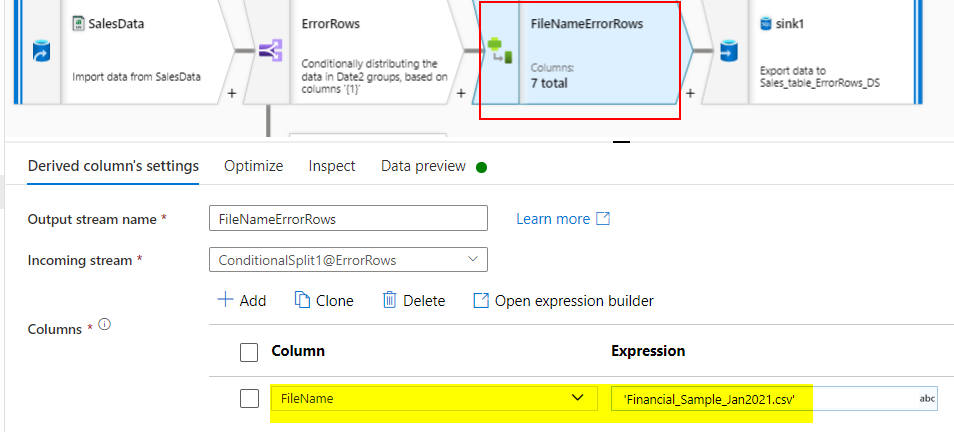The width and height of the screenshot is (954, 432).
Task: Click the ErrorRows conditional split icon
Action: click(270, 51)
